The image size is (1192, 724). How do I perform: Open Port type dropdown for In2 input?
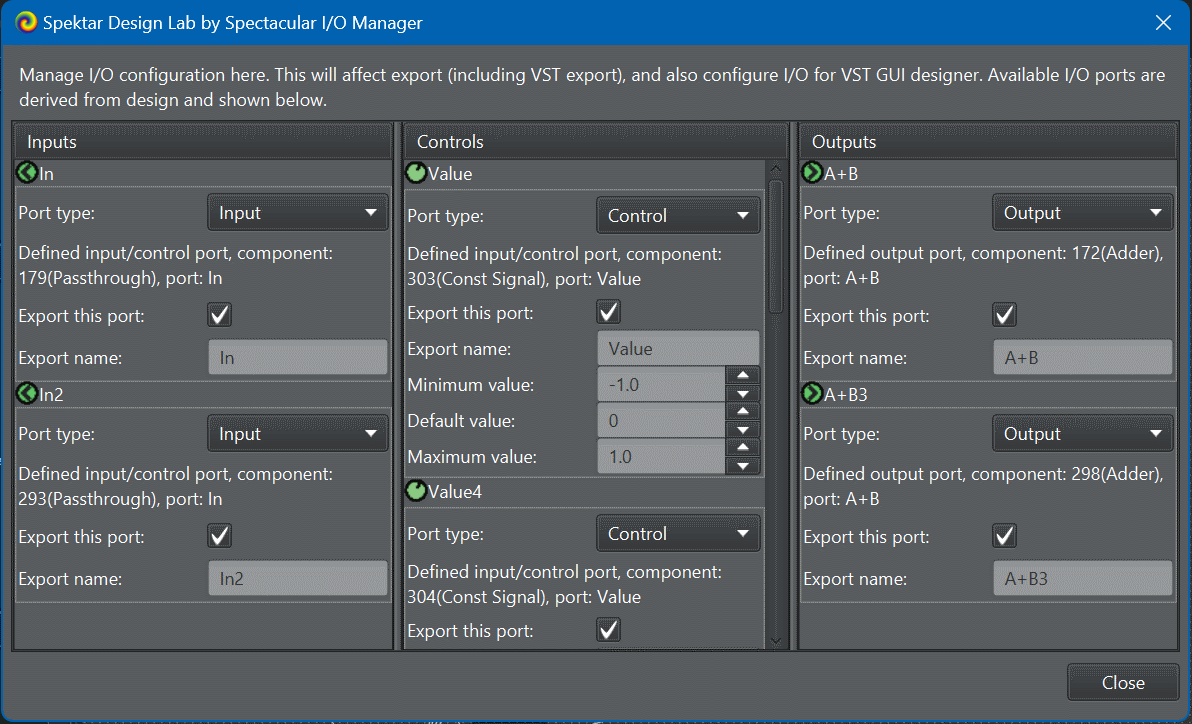click(297, 434)
